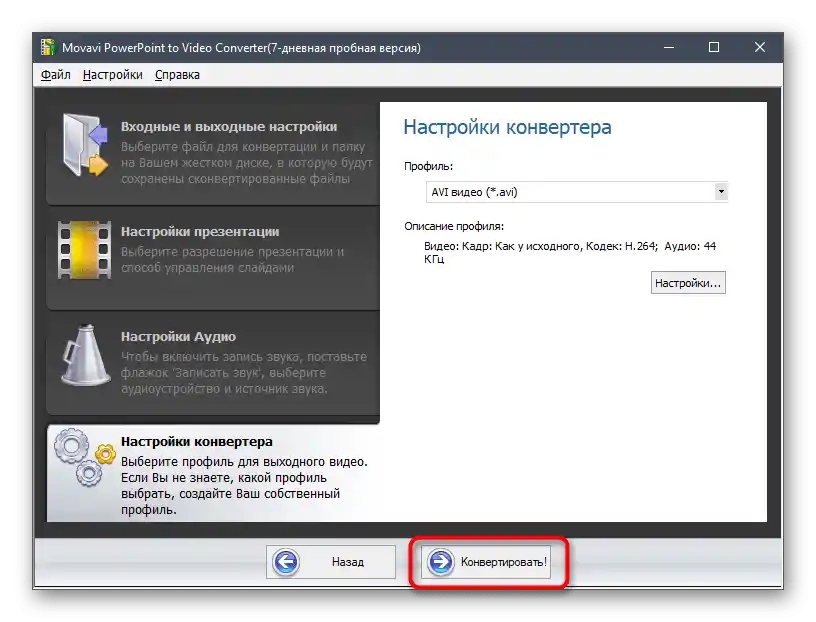This screenshot has height=622, width=816.
Task: Maximize the Movavi converter window
Action: pyautogui.click(x=714, y=47)
